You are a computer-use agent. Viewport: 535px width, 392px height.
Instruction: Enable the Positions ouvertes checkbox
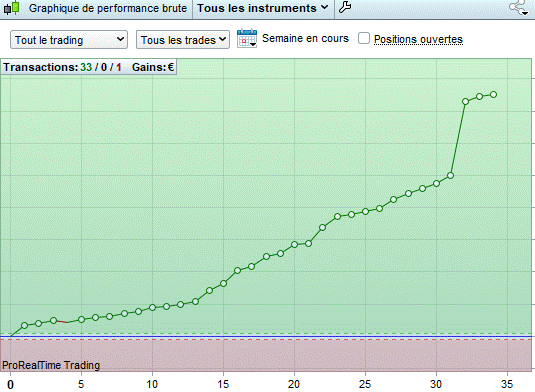[364, 38]
